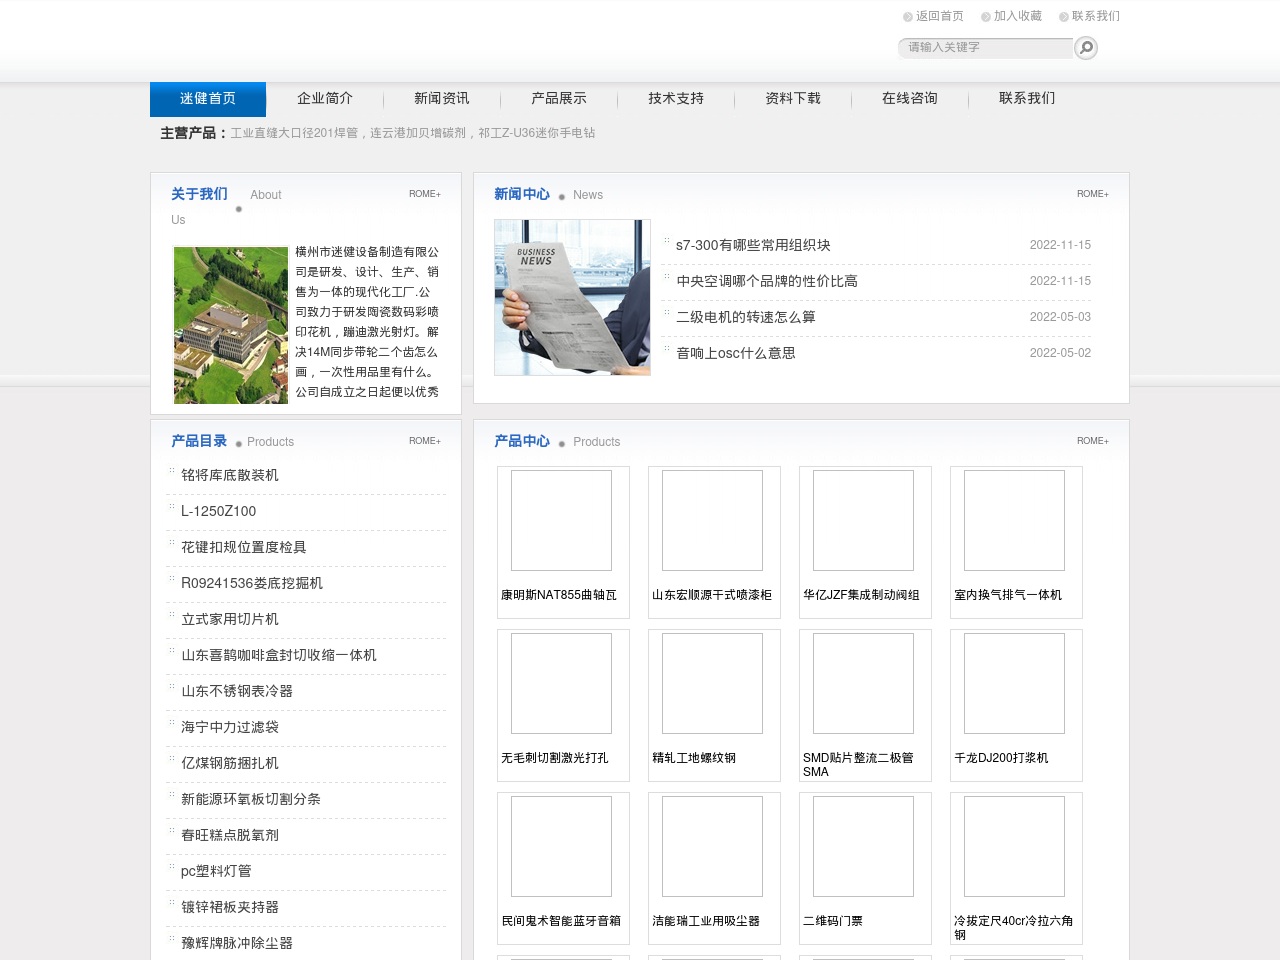
Task: Click the 联系我们 bullet icon in top bar
Action: [x=1064, y=17]
